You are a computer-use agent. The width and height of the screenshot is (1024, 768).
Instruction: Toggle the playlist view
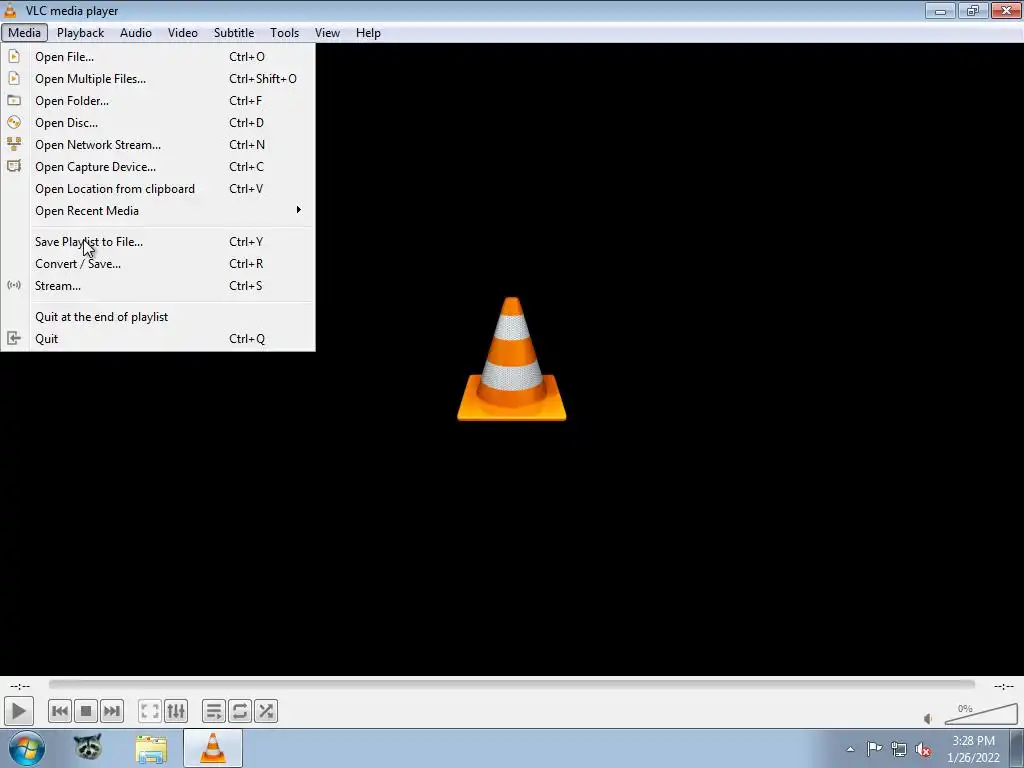214,711
